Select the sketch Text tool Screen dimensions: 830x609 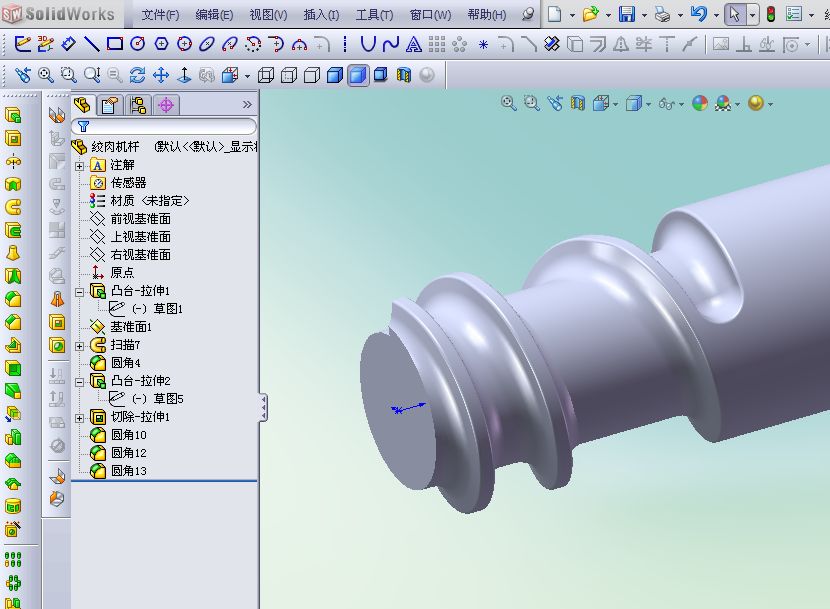(x=413, y=44)
